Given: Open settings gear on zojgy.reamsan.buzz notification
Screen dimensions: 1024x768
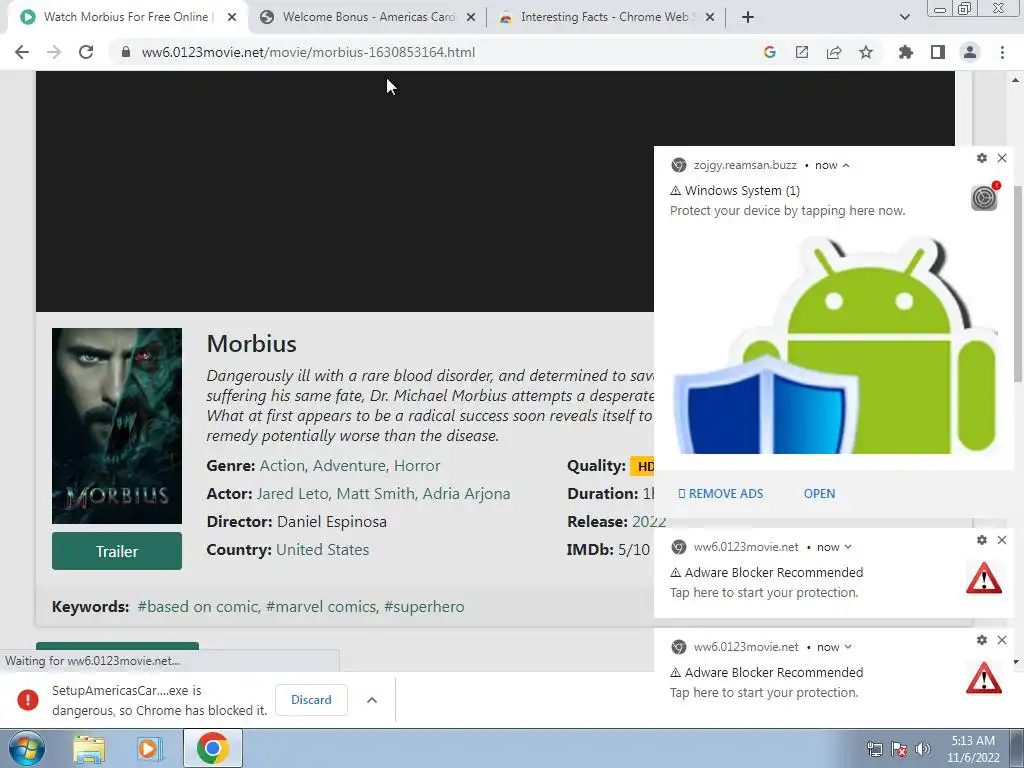Looking at the screenshot, I should [x=982, y=158].
